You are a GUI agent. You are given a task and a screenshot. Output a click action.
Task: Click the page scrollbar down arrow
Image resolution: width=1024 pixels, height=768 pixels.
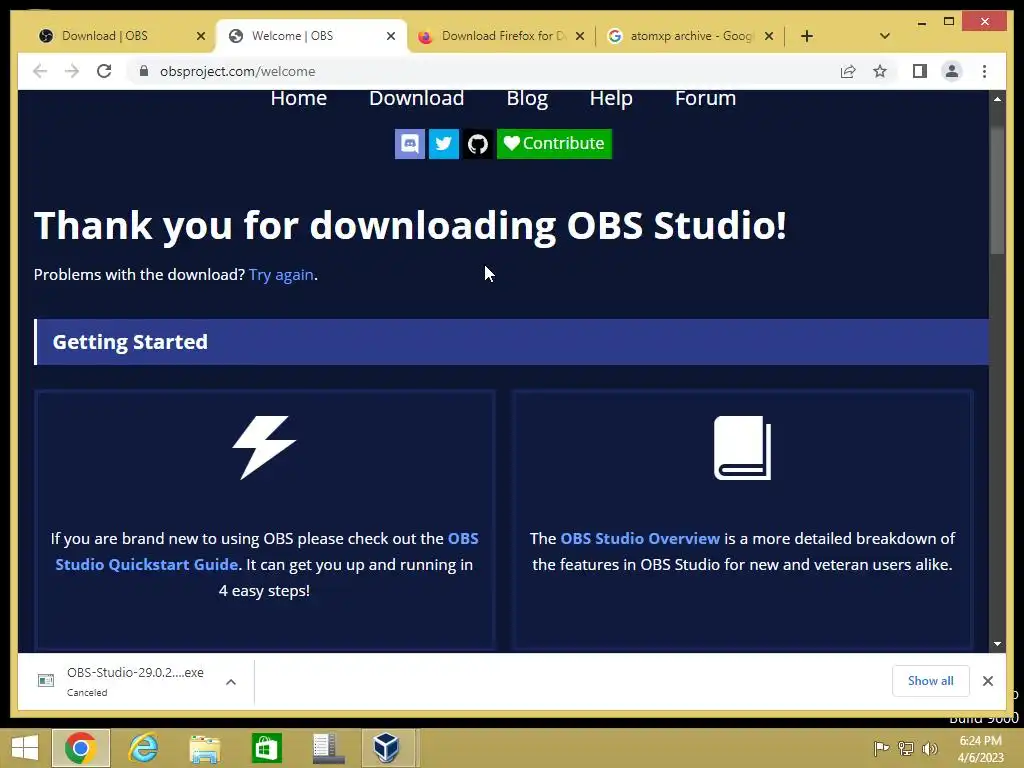click(x=997, y=644)
